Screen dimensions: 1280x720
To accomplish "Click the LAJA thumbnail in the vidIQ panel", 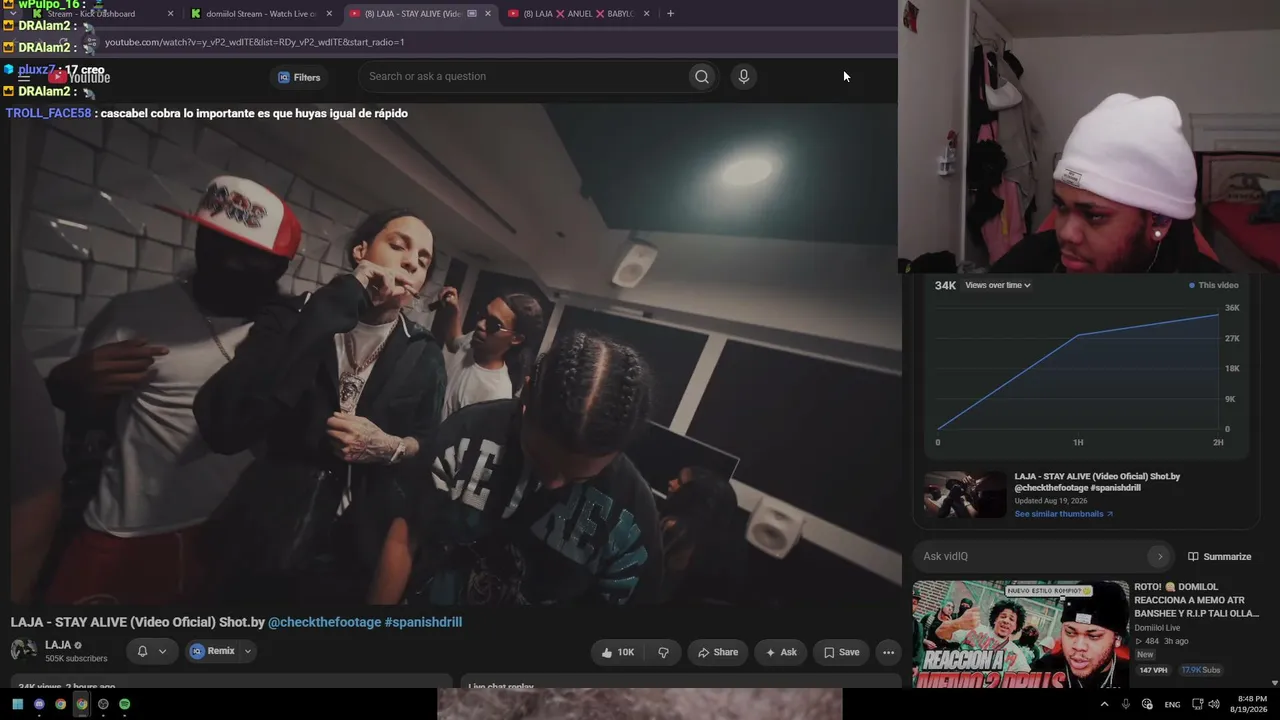I will pos(965,494).
